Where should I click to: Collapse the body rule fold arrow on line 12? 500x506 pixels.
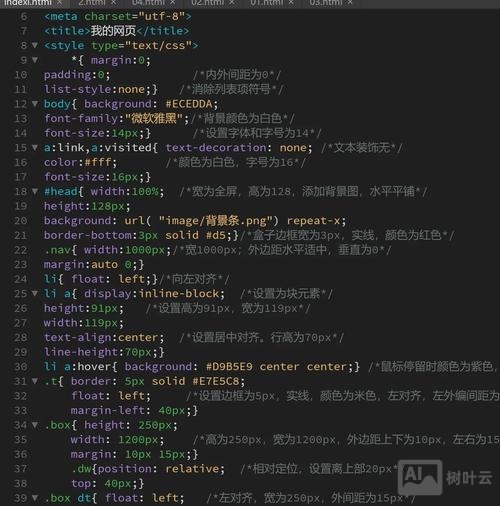coord(35,104)
